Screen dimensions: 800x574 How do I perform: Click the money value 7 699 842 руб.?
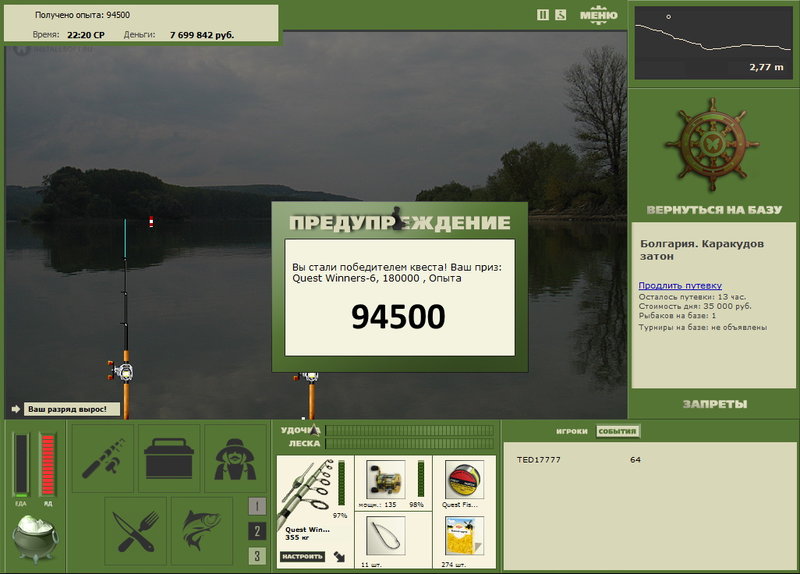(x=202, y=35)
